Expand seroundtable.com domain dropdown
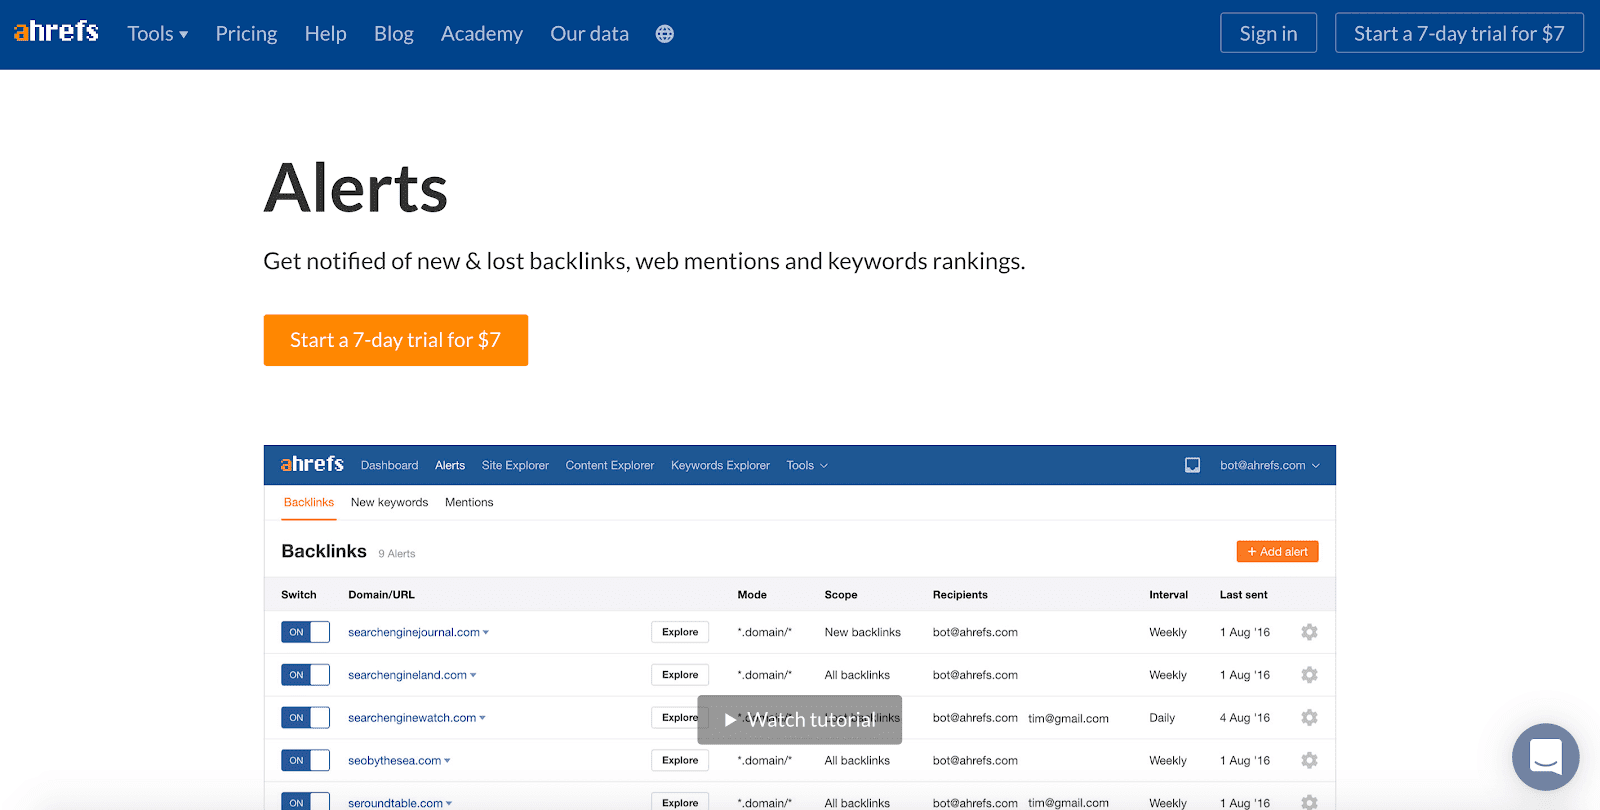Image resolution: width=1600 pixels, height=810 pixels. [x=449, y=803]
